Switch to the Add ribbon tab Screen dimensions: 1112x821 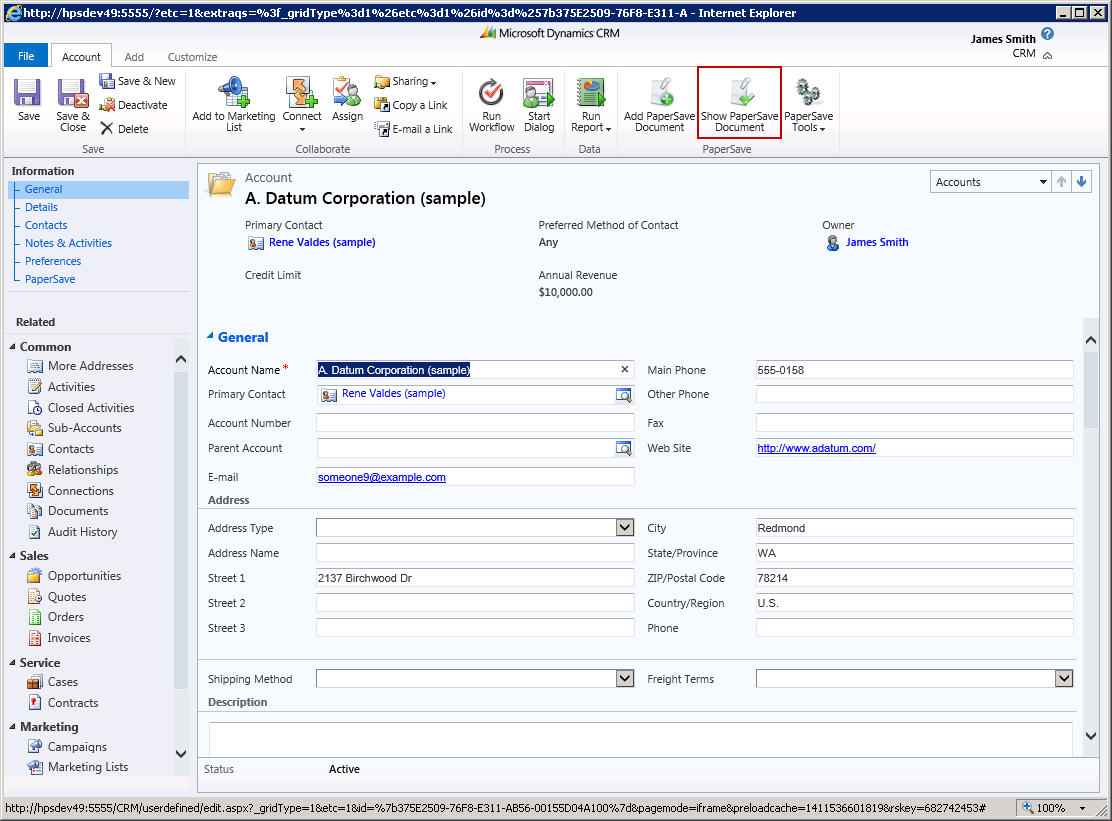click(x=134, y=57)
